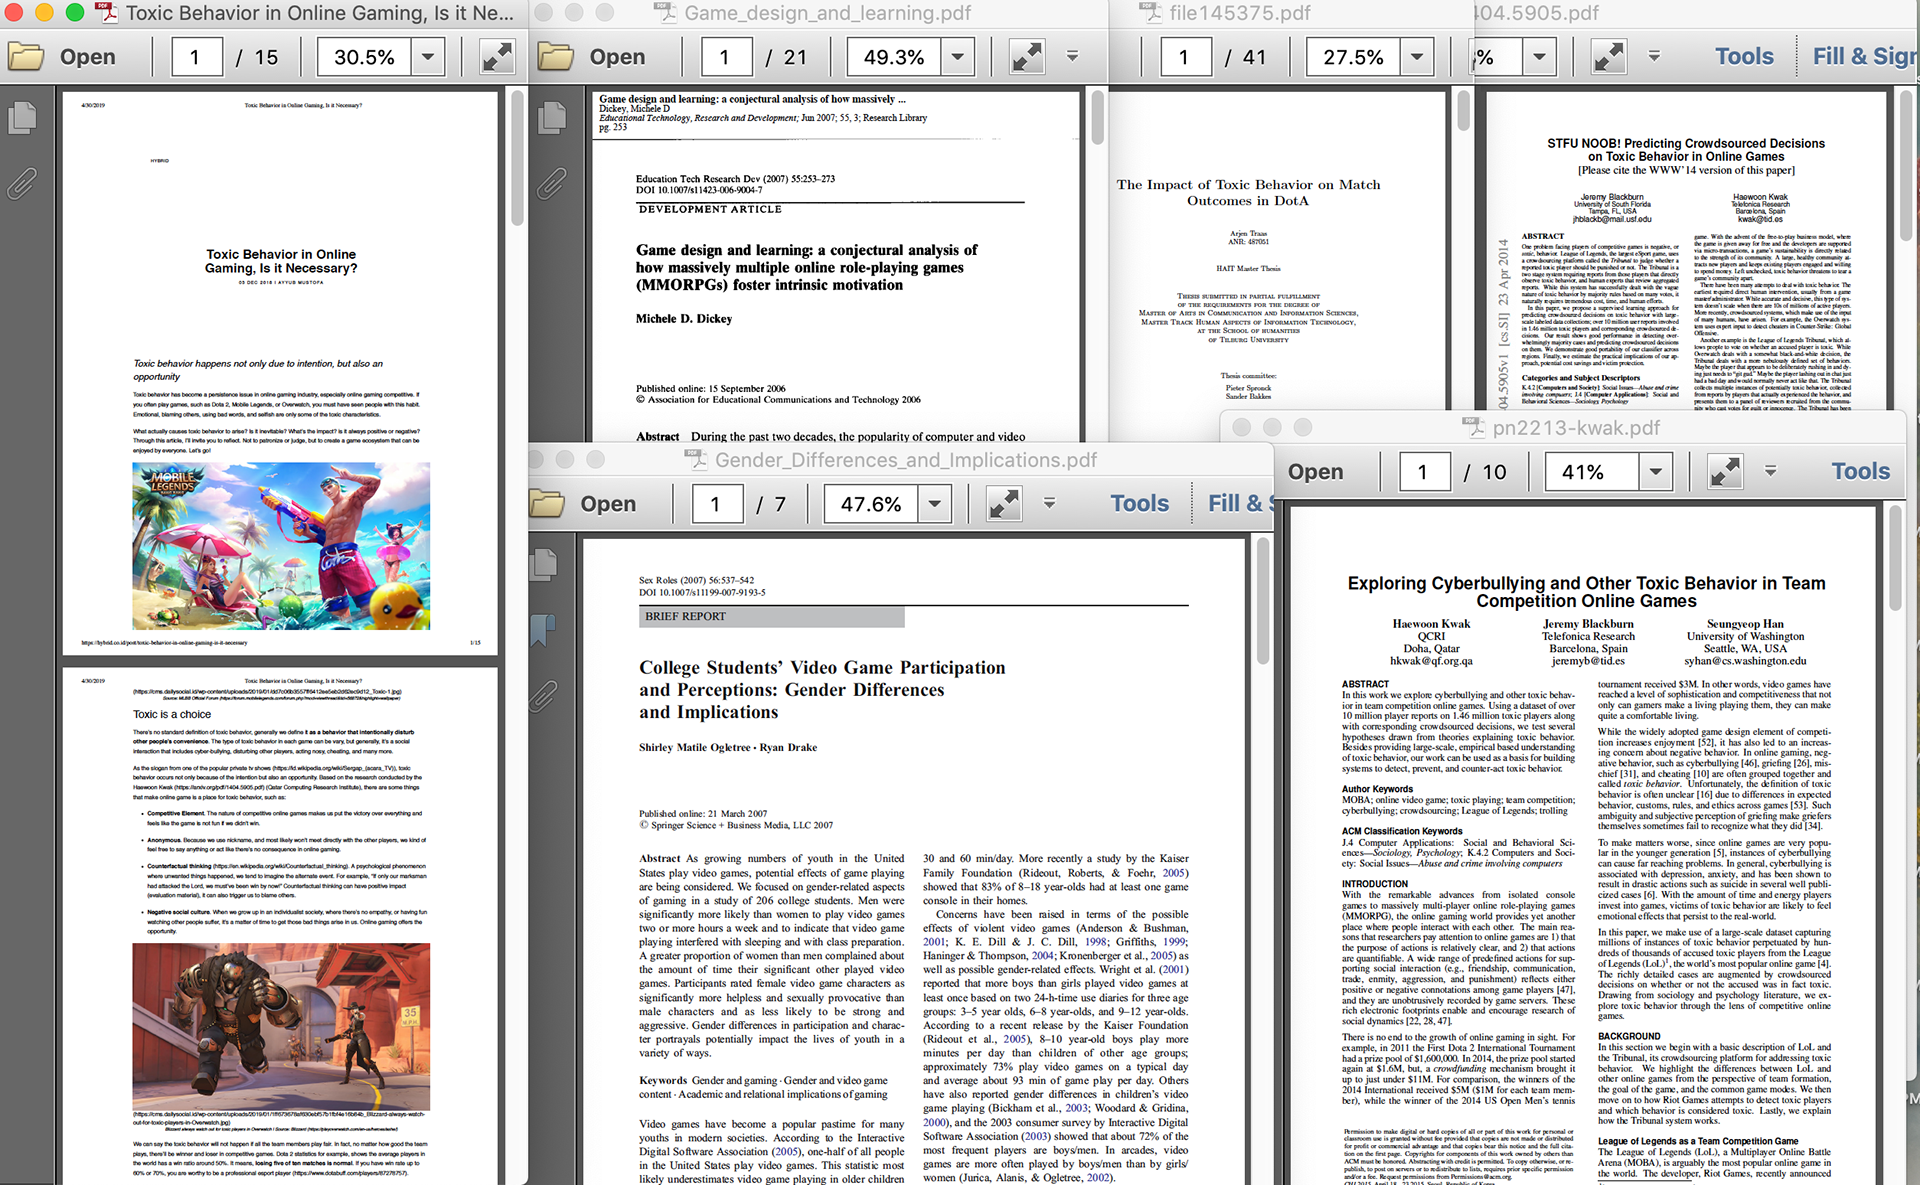Expand toolbar options arrow in 04.5905.pdf window
Screen dimensions: 1920x1185
tap(1654, 56)
